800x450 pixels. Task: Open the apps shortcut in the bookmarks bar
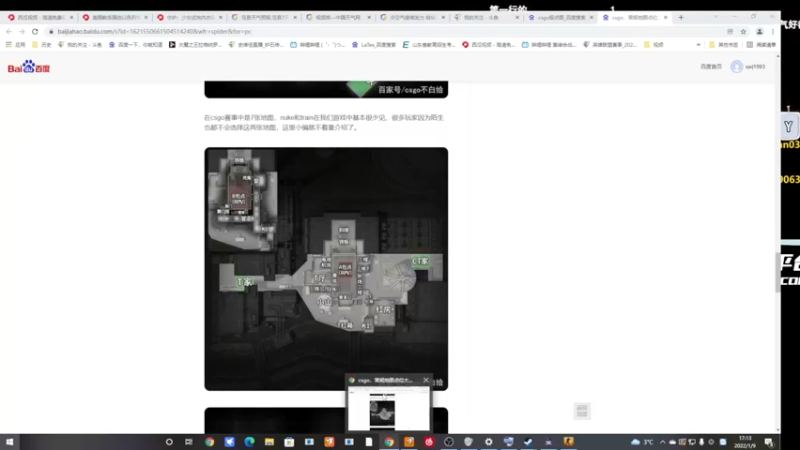point(15,45)
